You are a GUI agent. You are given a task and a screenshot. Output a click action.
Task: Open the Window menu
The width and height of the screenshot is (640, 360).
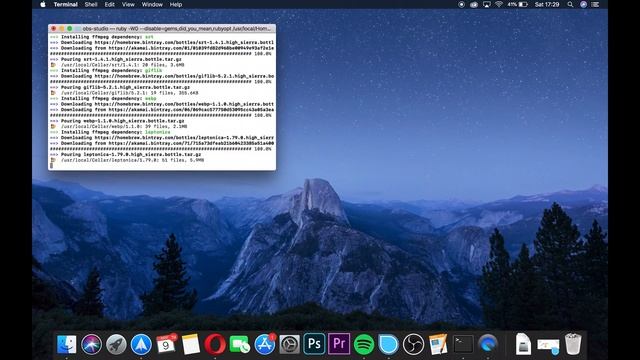(152, 4)
